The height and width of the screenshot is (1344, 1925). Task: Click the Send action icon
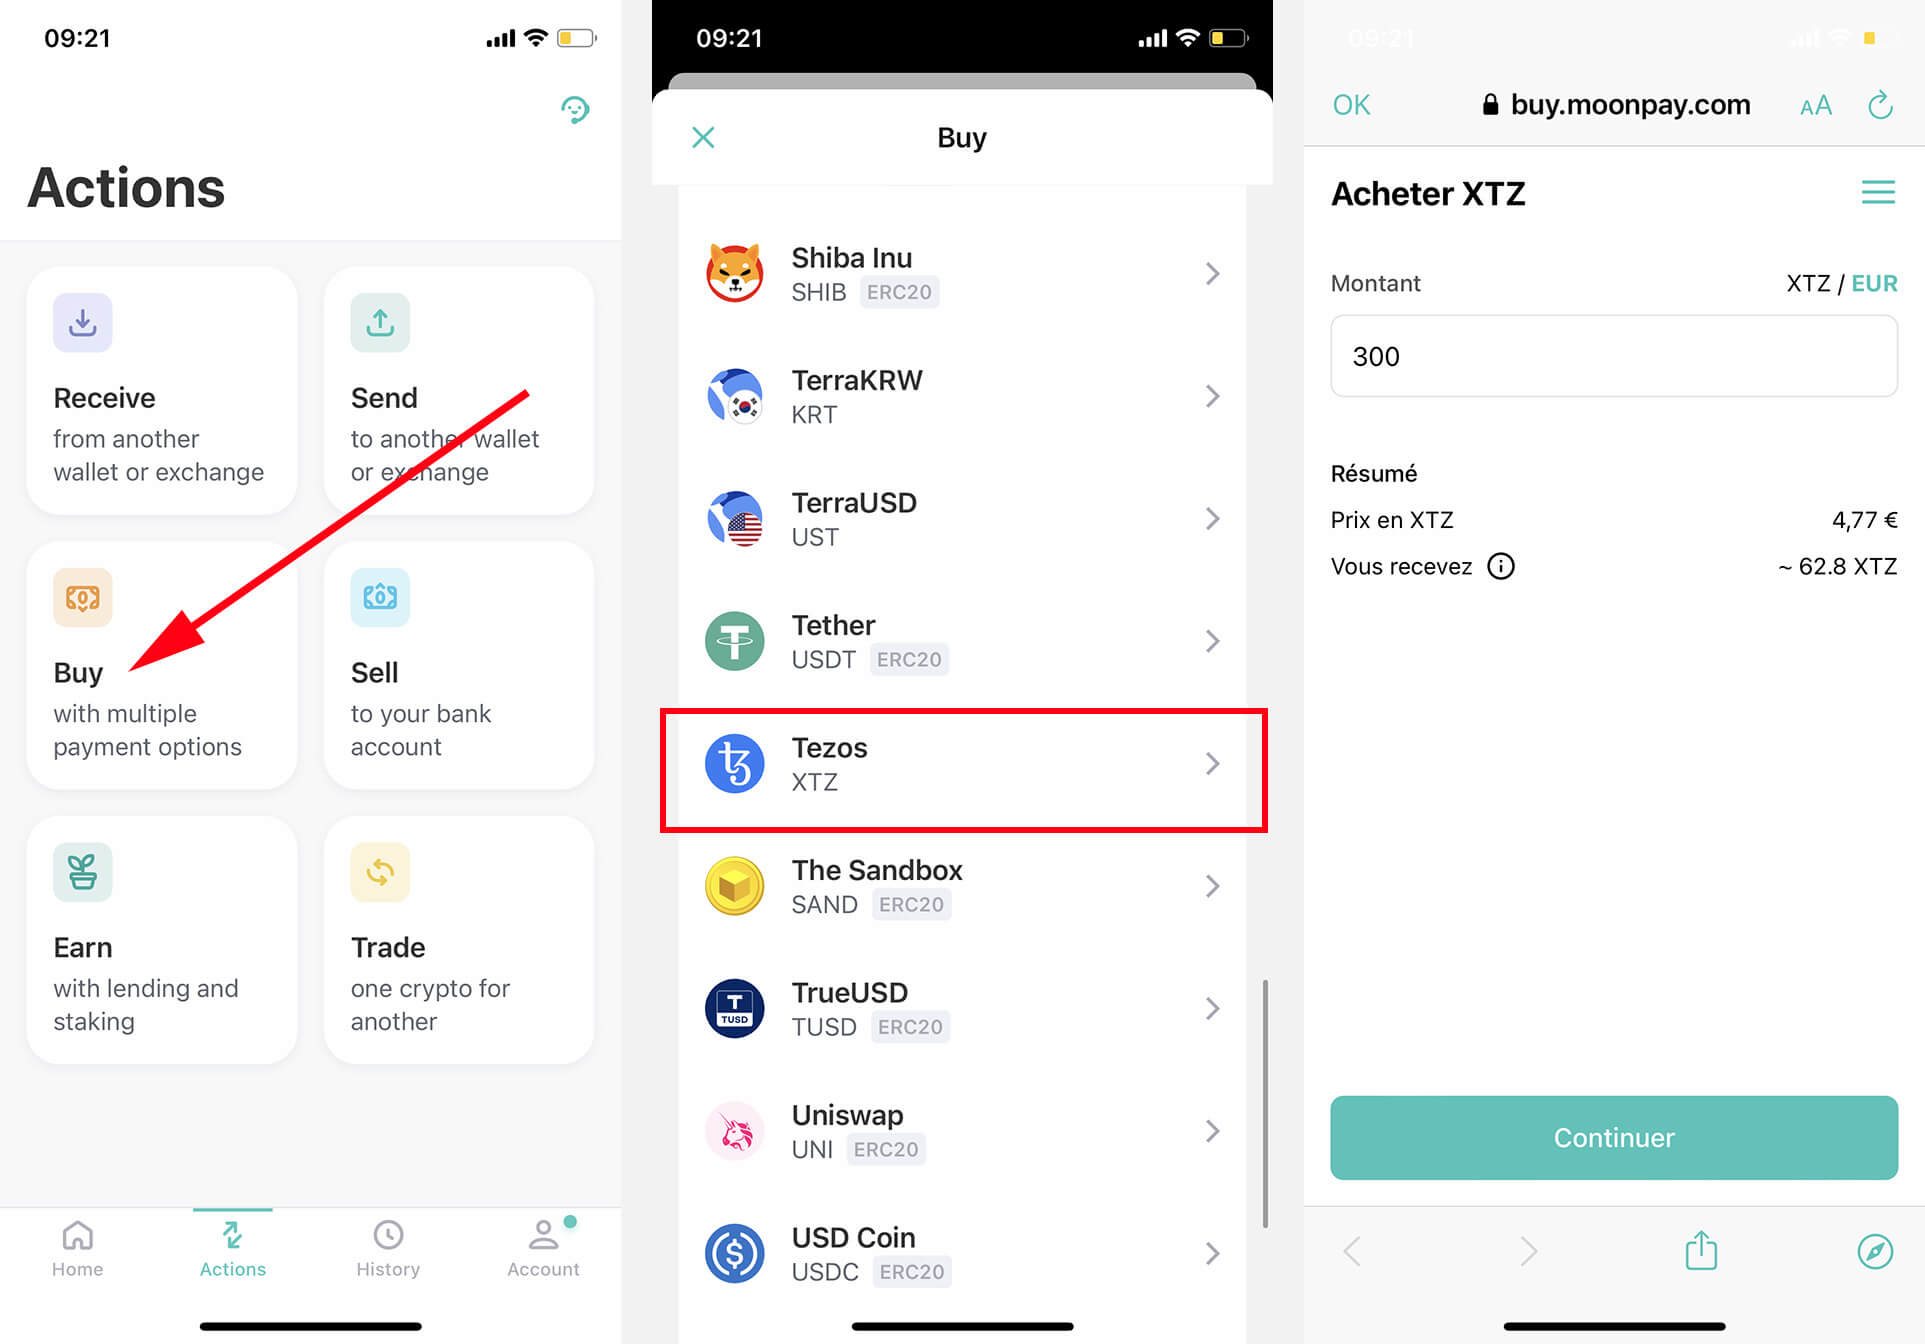[380, 319]
